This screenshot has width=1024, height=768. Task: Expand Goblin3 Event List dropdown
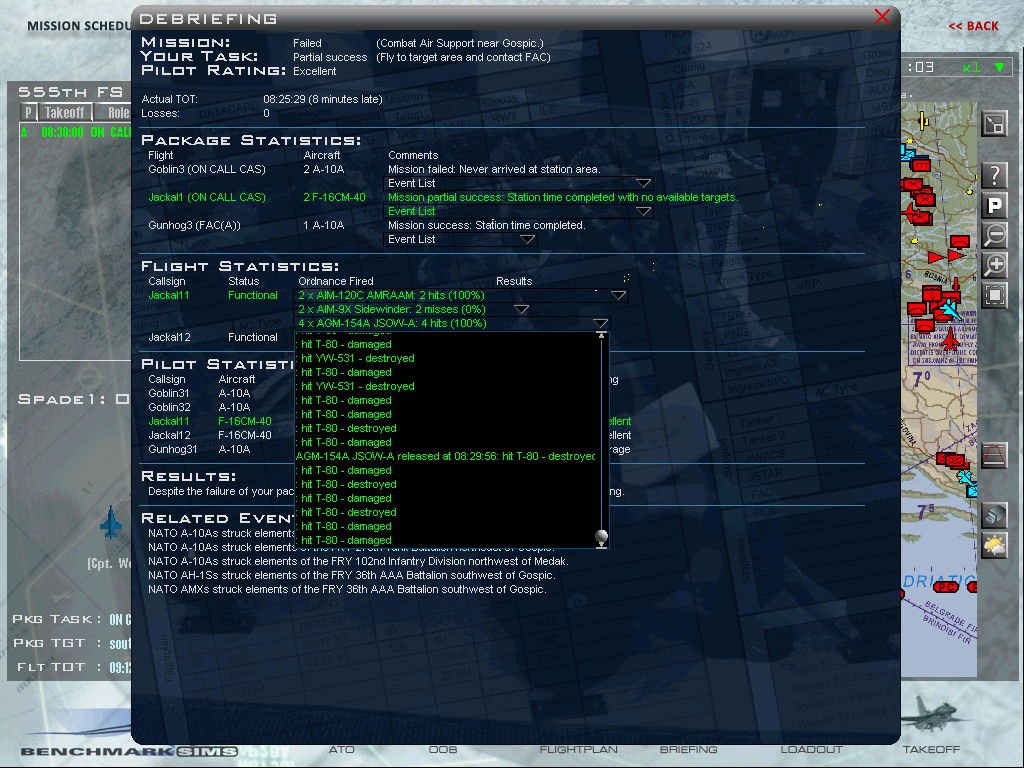(x=643, y=184)
